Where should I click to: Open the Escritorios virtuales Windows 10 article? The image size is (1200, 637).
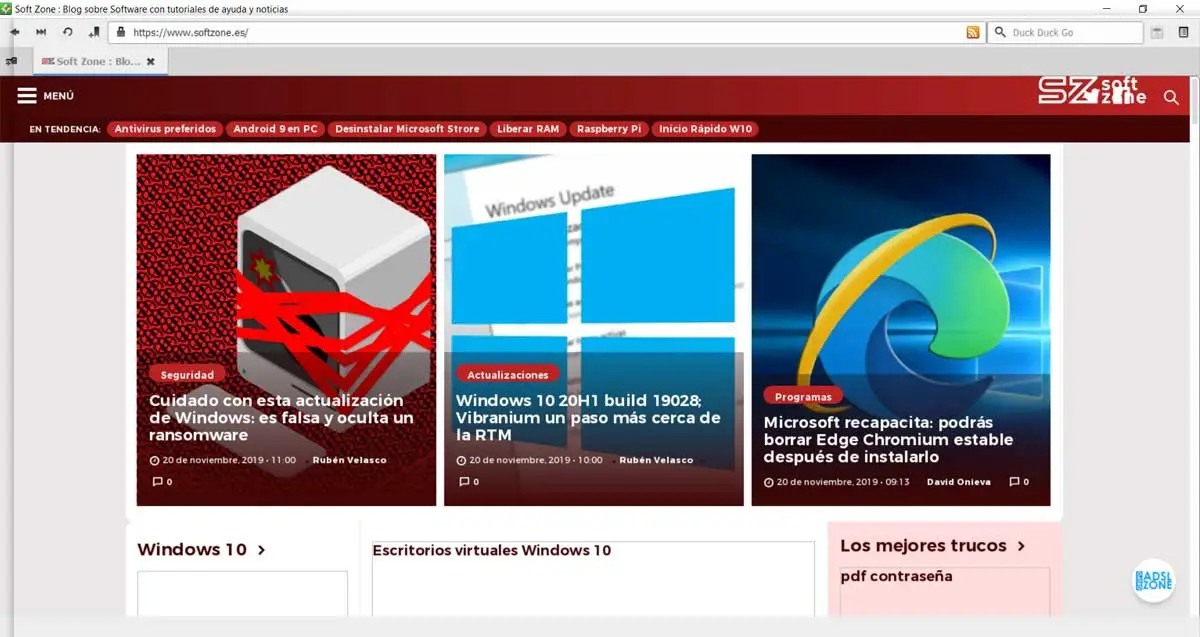click(491, 551)
